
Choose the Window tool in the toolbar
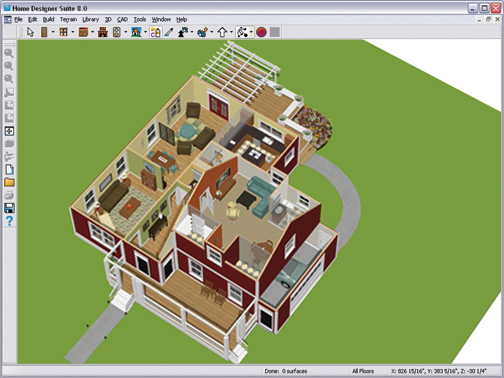[x=64, y=32]
